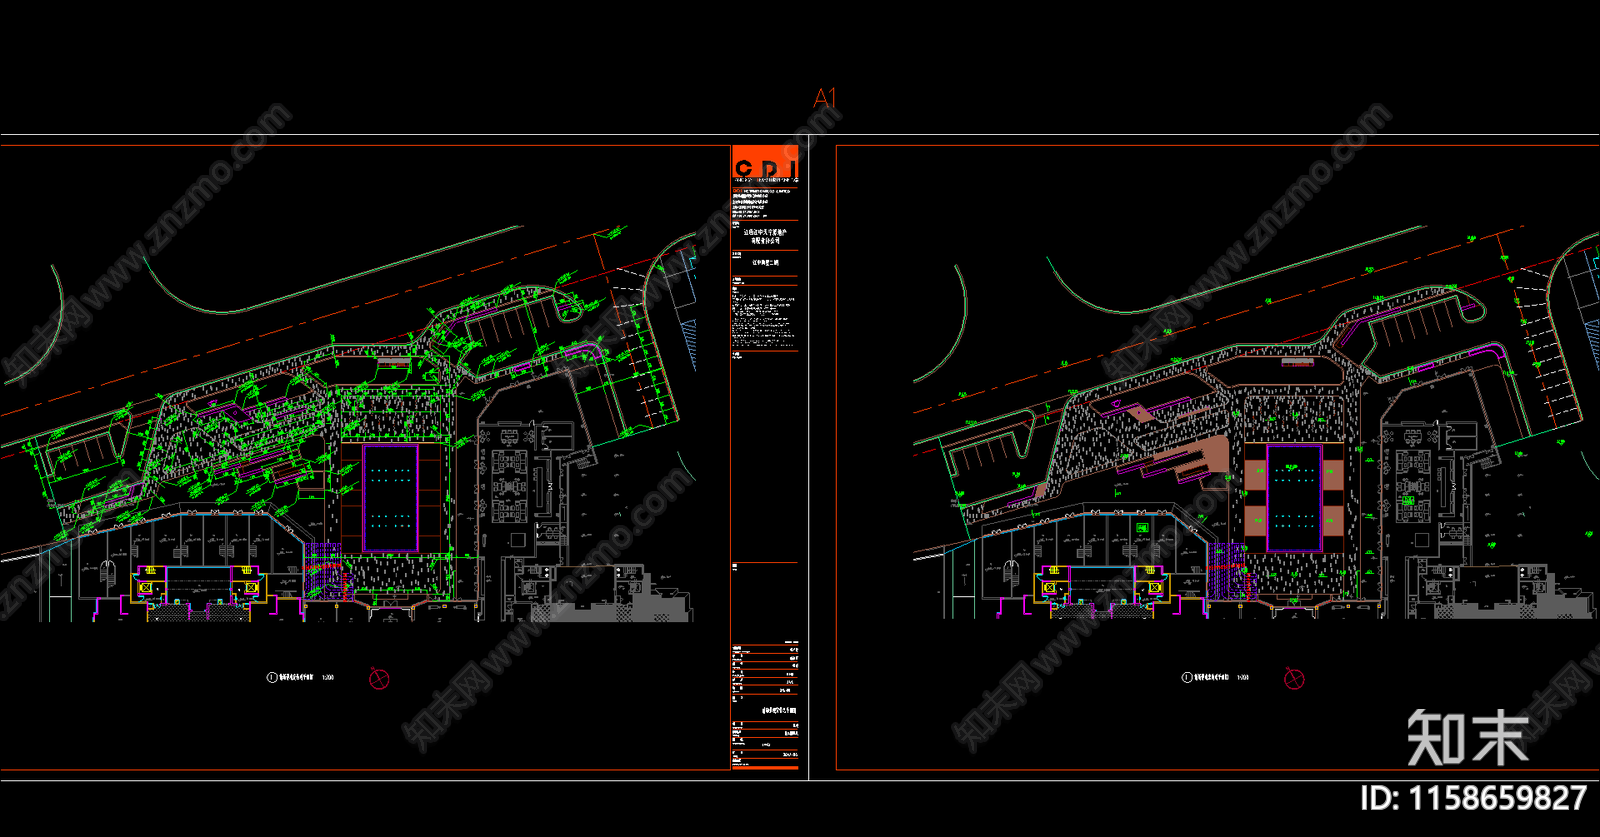This screenshot has width=1600, height=837.
Task: Click the circled drawing number beside left title
Action: (271, 678)
